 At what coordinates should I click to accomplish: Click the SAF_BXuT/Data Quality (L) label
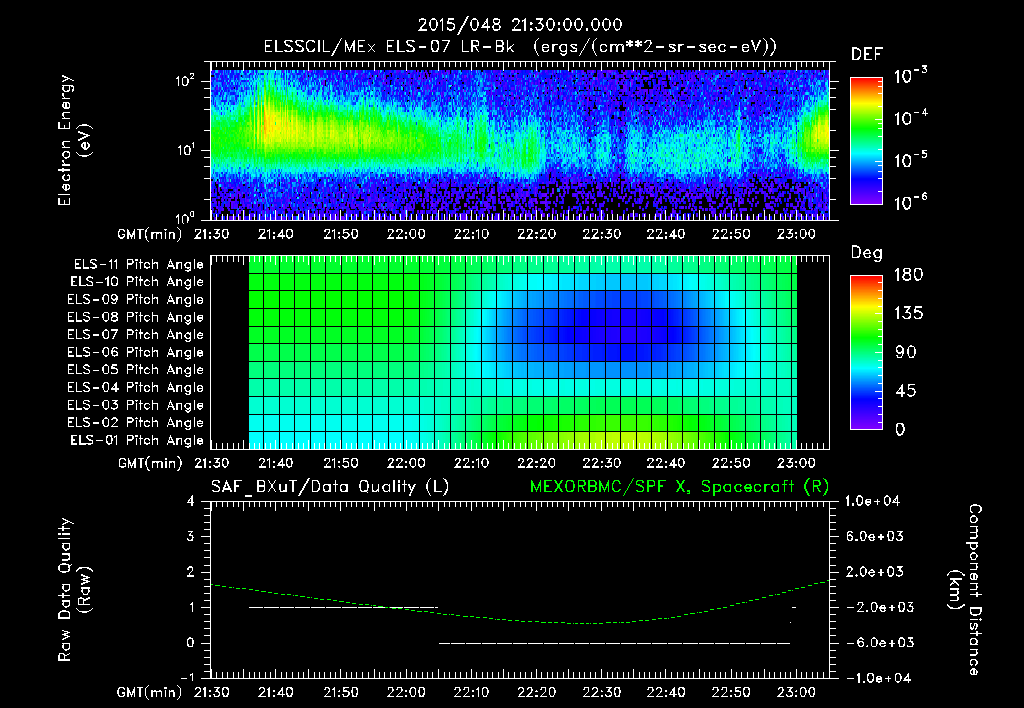(330, 487)
